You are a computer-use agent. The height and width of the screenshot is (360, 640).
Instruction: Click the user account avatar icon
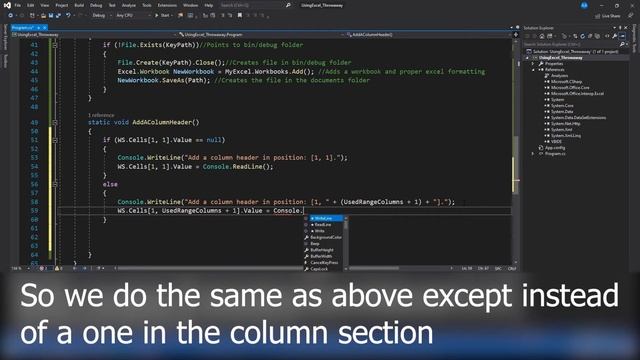584,5
